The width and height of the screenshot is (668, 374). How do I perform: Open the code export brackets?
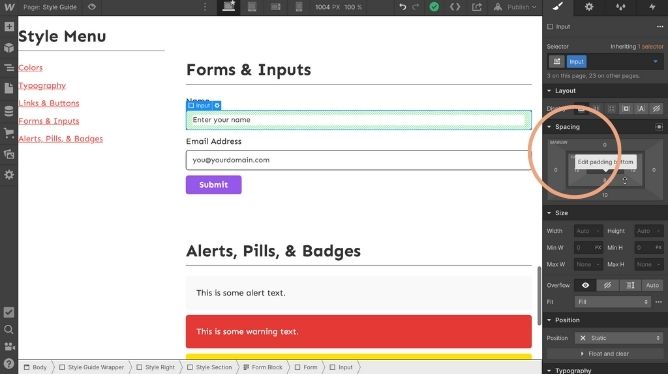coord(455,7)
